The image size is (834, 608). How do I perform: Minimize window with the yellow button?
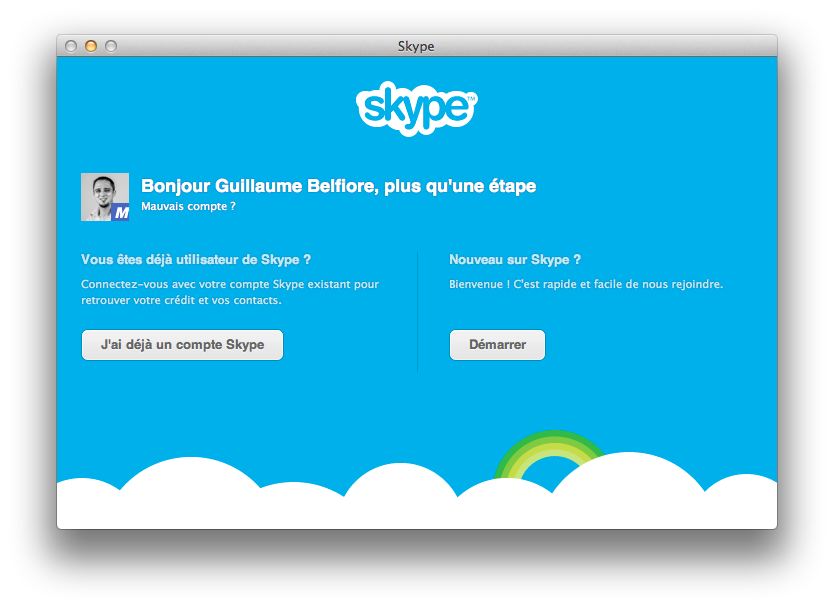point(91,46)
